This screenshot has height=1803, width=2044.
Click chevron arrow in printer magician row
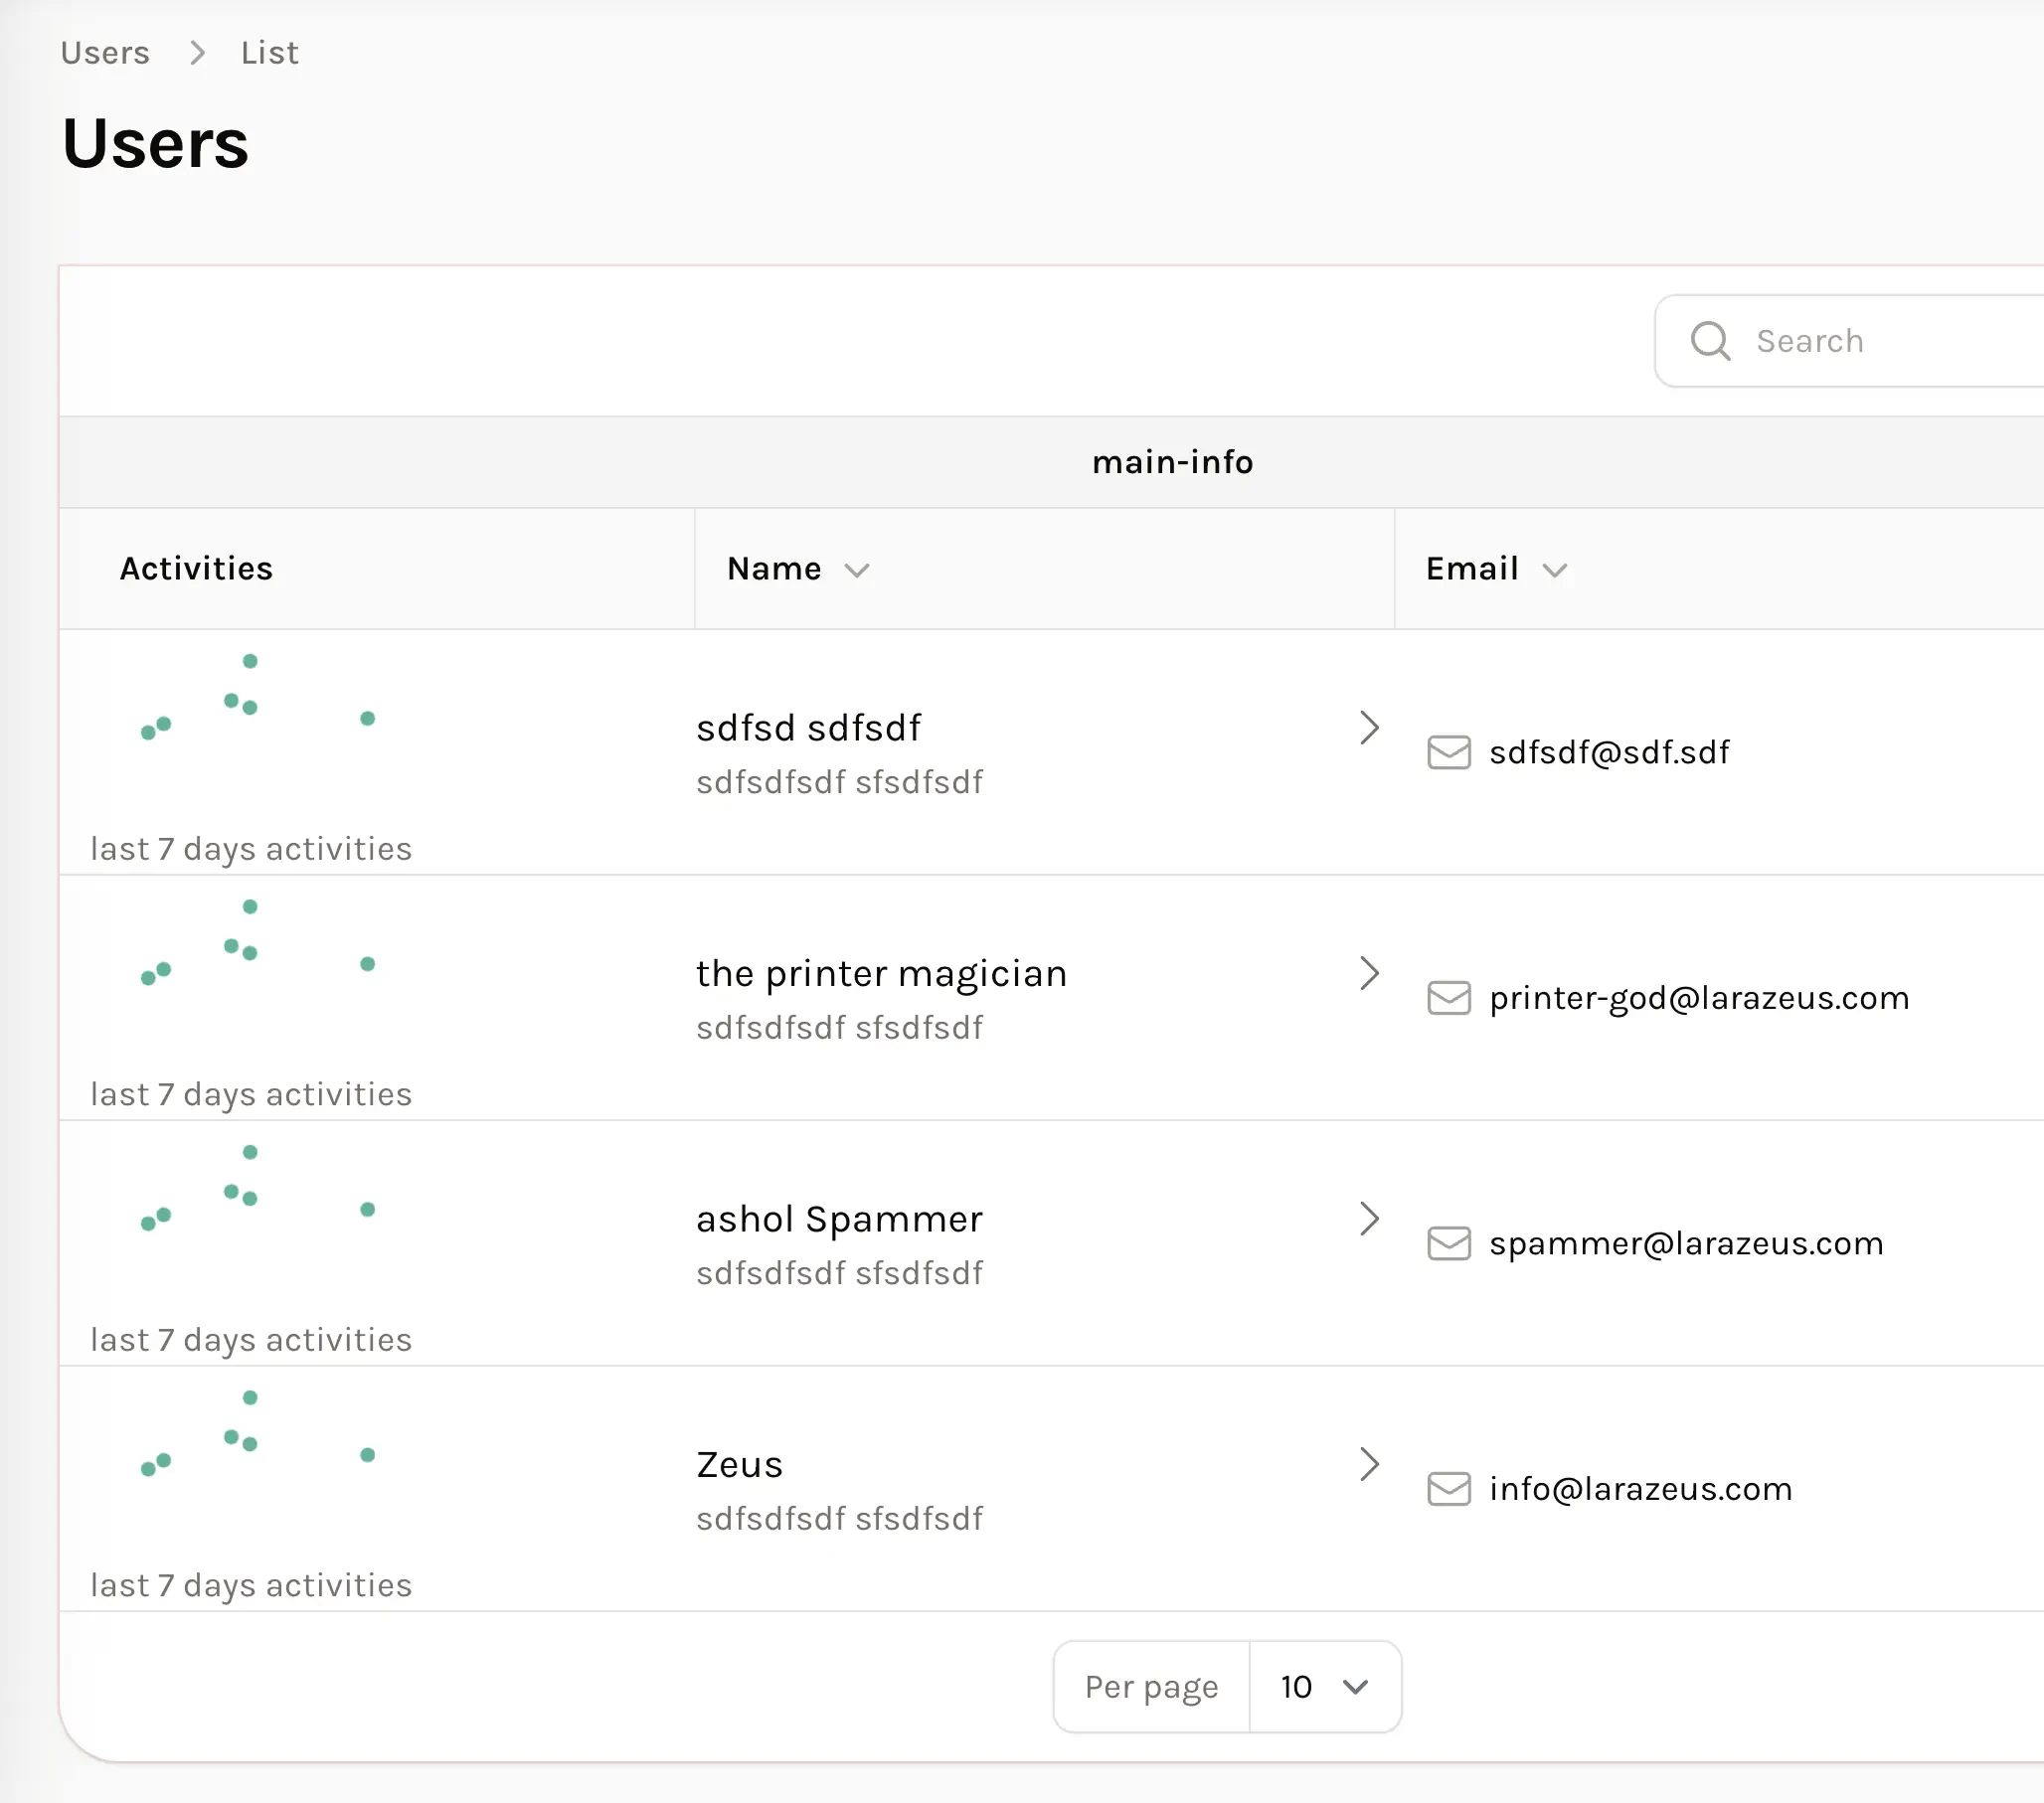click(1369, 973)
